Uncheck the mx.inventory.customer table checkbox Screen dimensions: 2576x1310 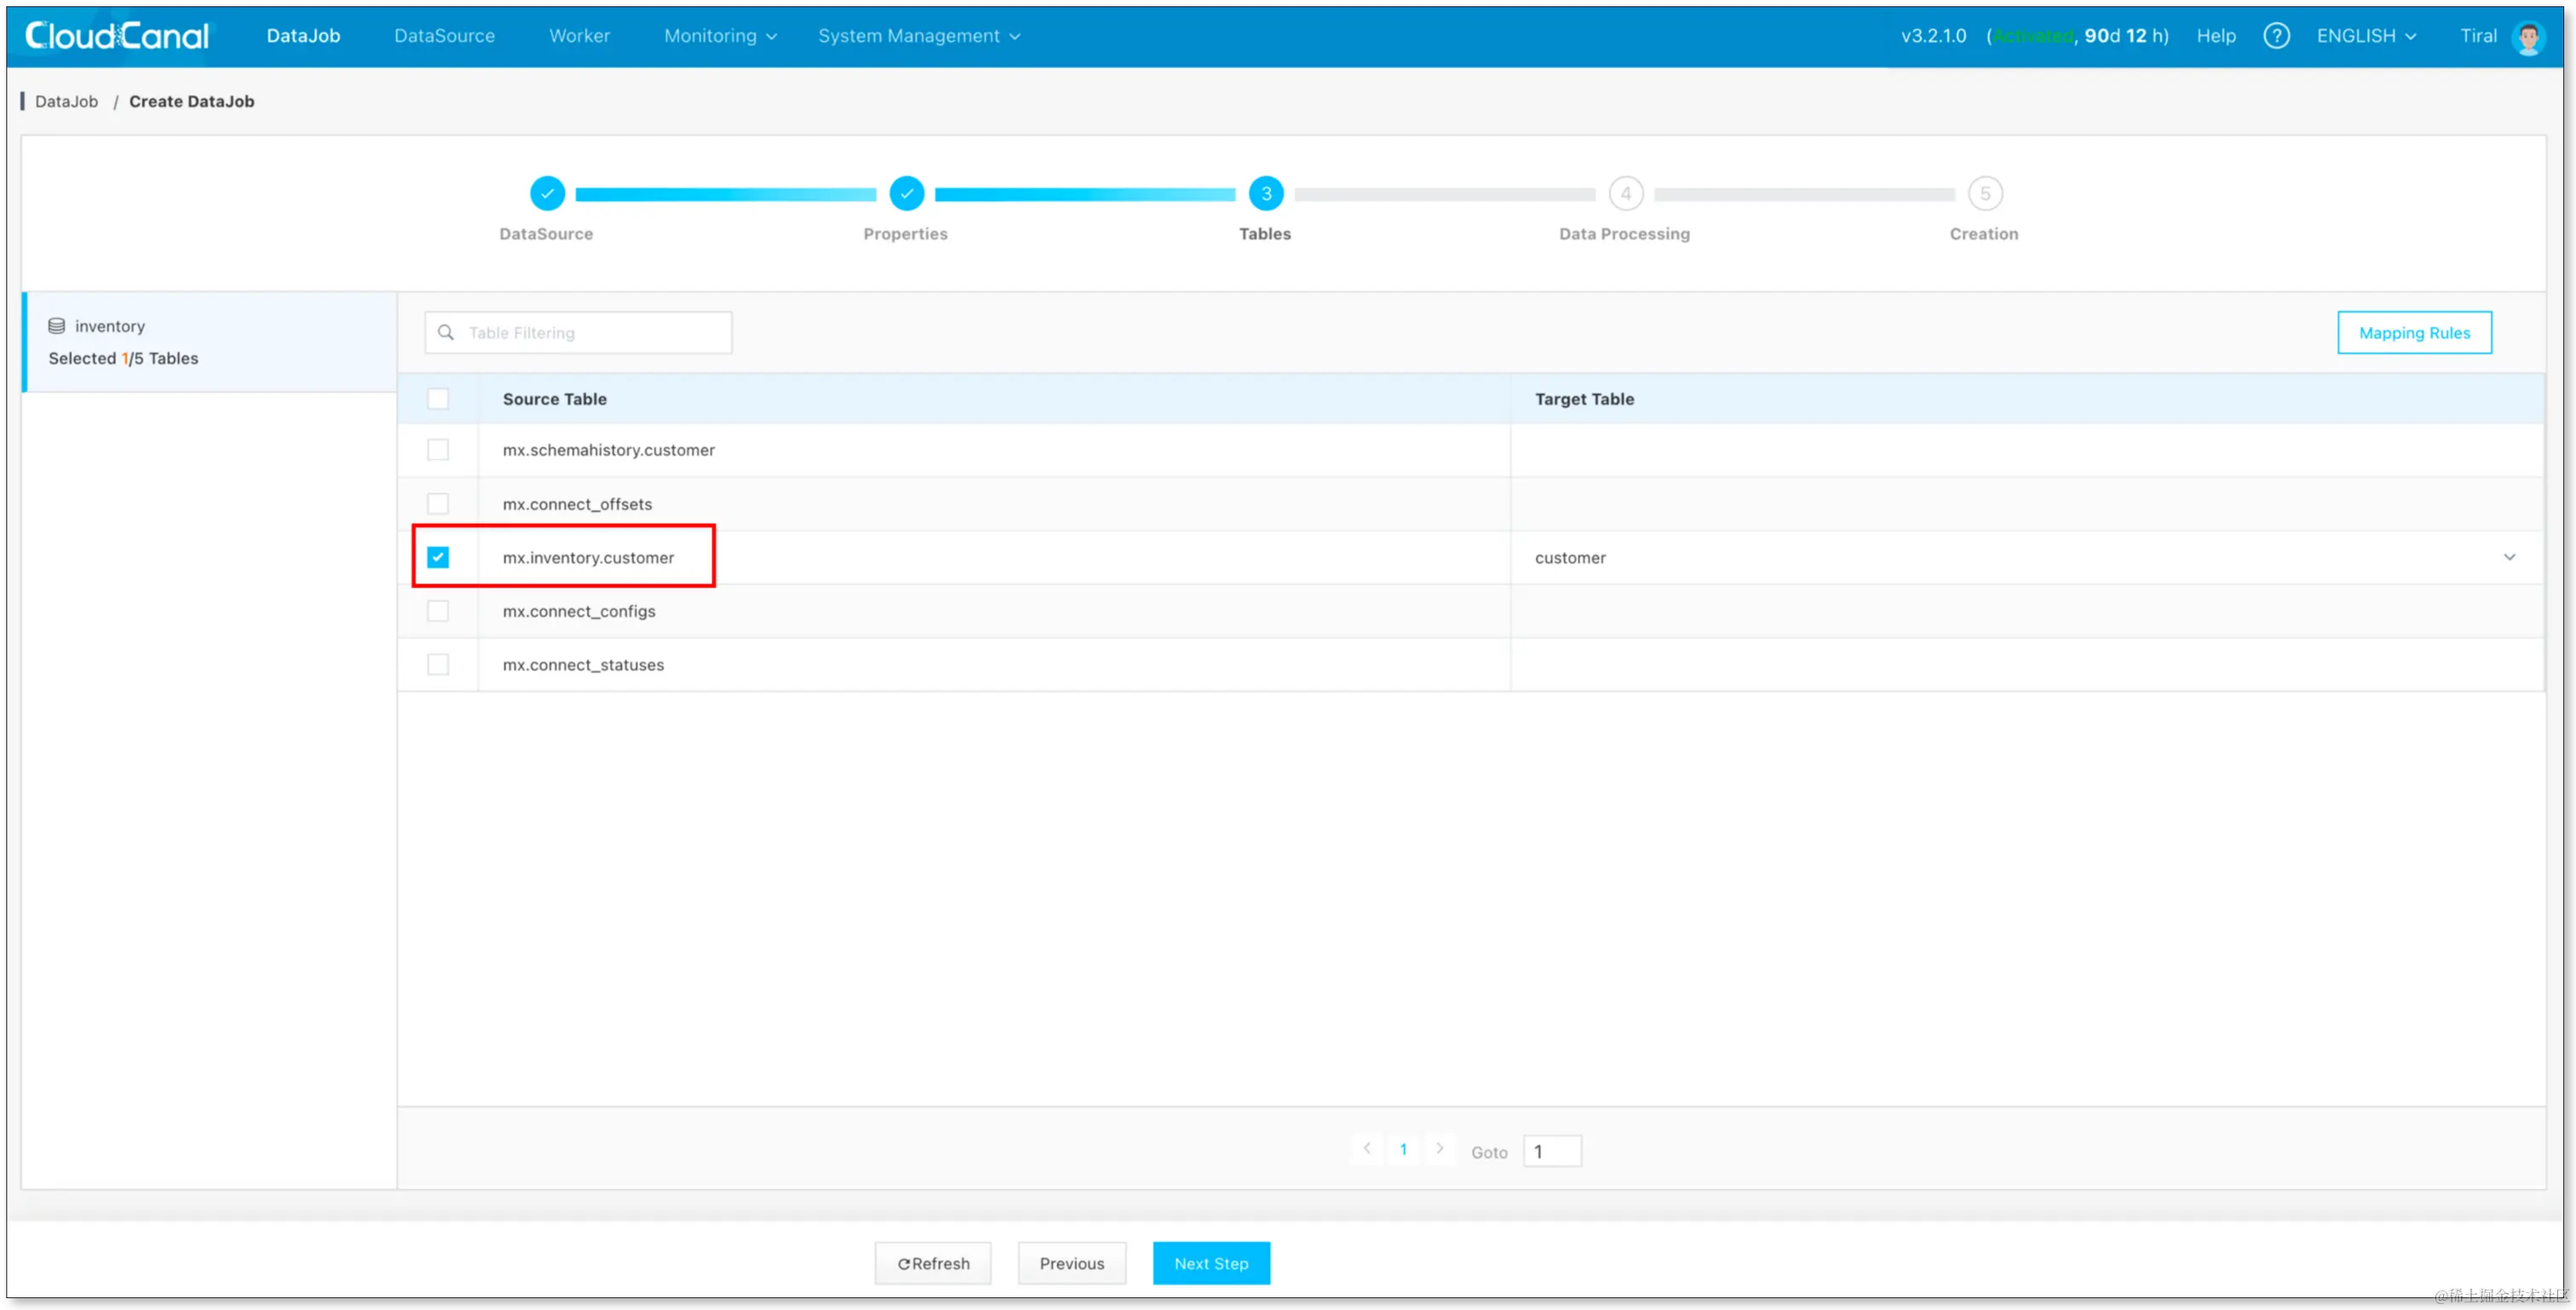[x=438, y=557]
